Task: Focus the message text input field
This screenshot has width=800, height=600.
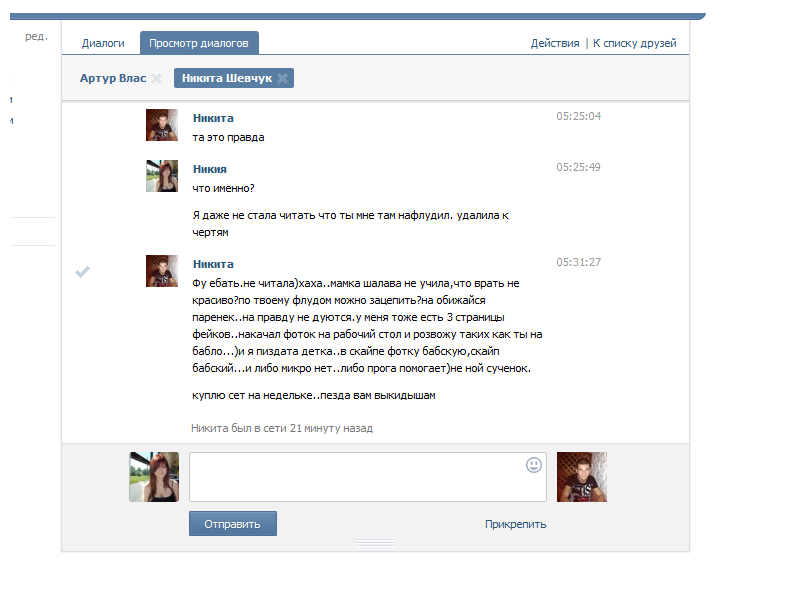Action: [x=355, y=477]
